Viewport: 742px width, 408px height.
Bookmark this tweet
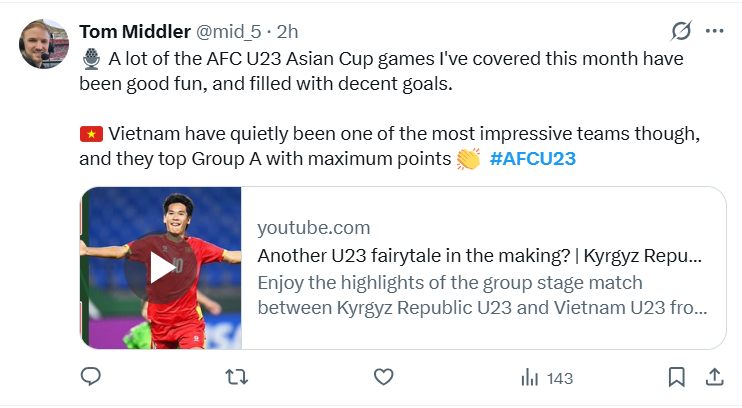(x=676, y=377)
